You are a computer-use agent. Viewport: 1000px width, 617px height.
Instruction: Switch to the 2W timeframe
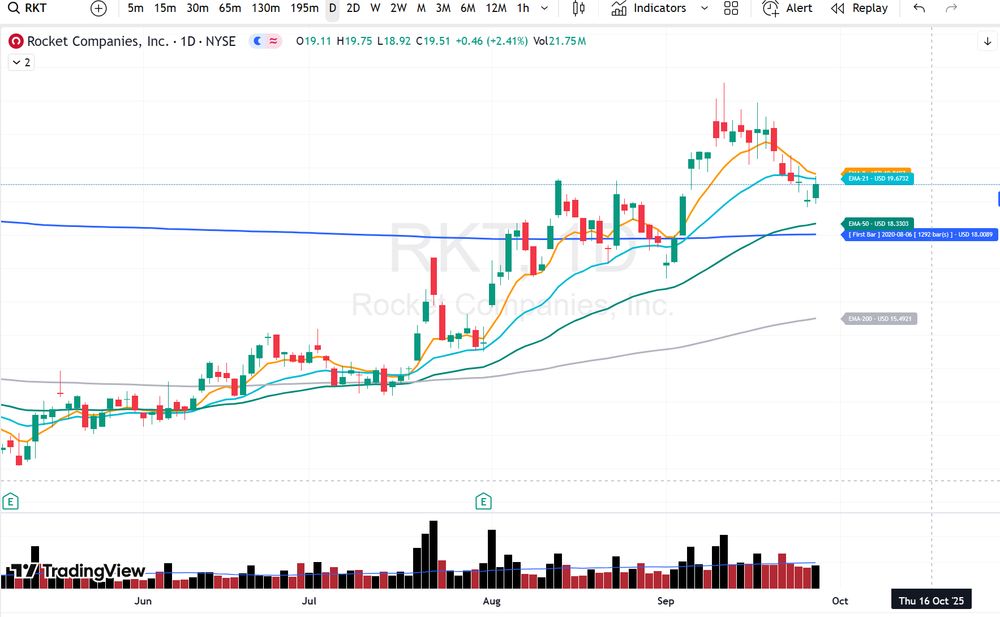click(x=398, y=8)
